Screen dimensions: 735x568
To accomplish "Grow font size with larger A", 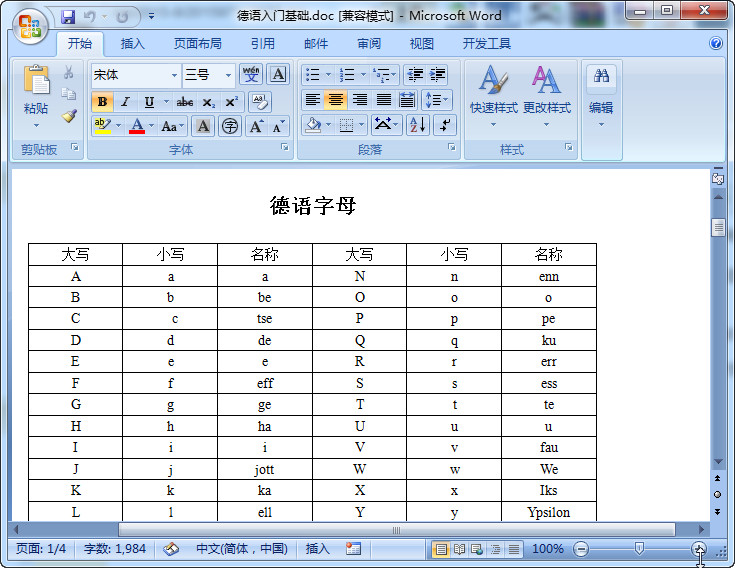I will (x=256, y=126).
